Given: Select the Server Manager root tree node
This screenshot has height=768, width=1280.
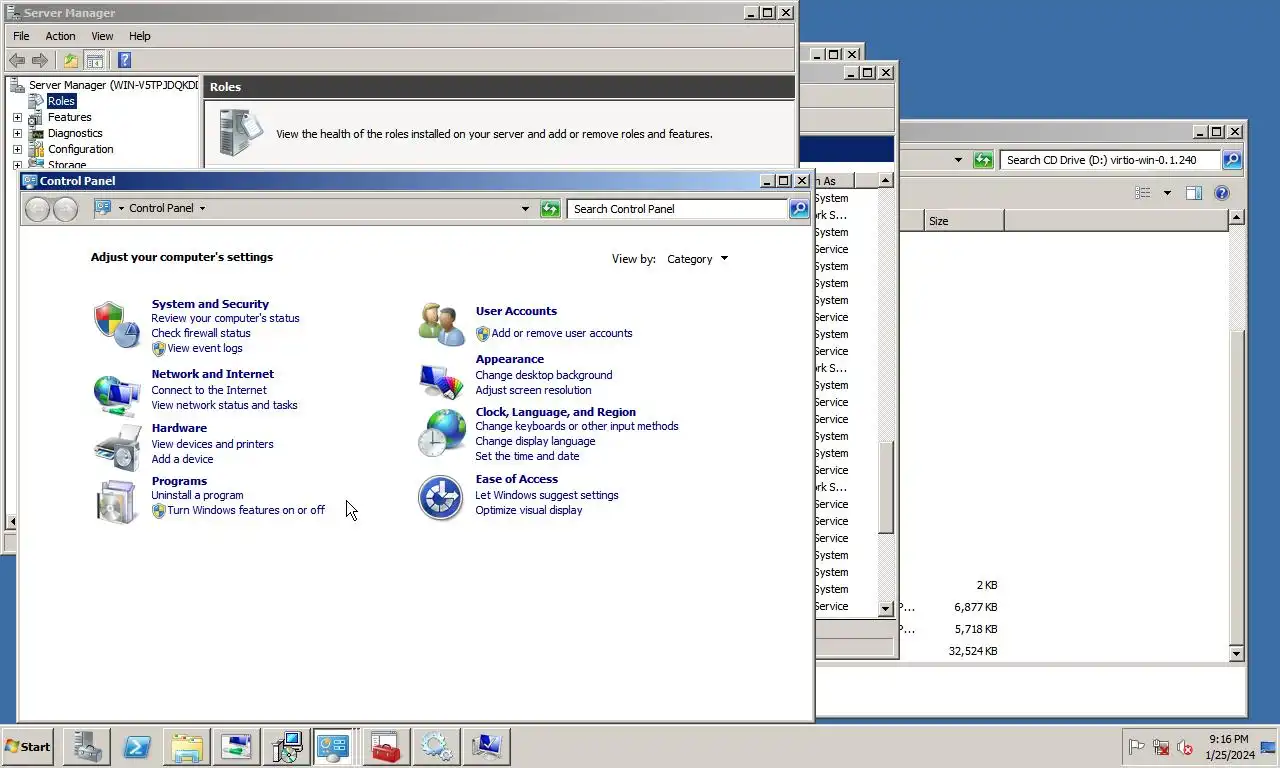Looking at the screenshot, I should (x=113, y=85).
